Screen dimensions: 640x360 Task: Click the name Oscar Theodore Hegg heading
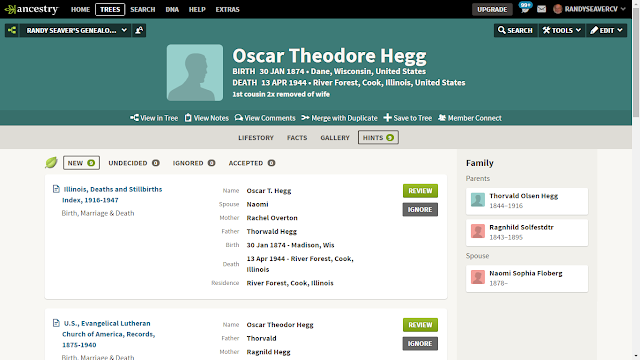tap(329, 56)
